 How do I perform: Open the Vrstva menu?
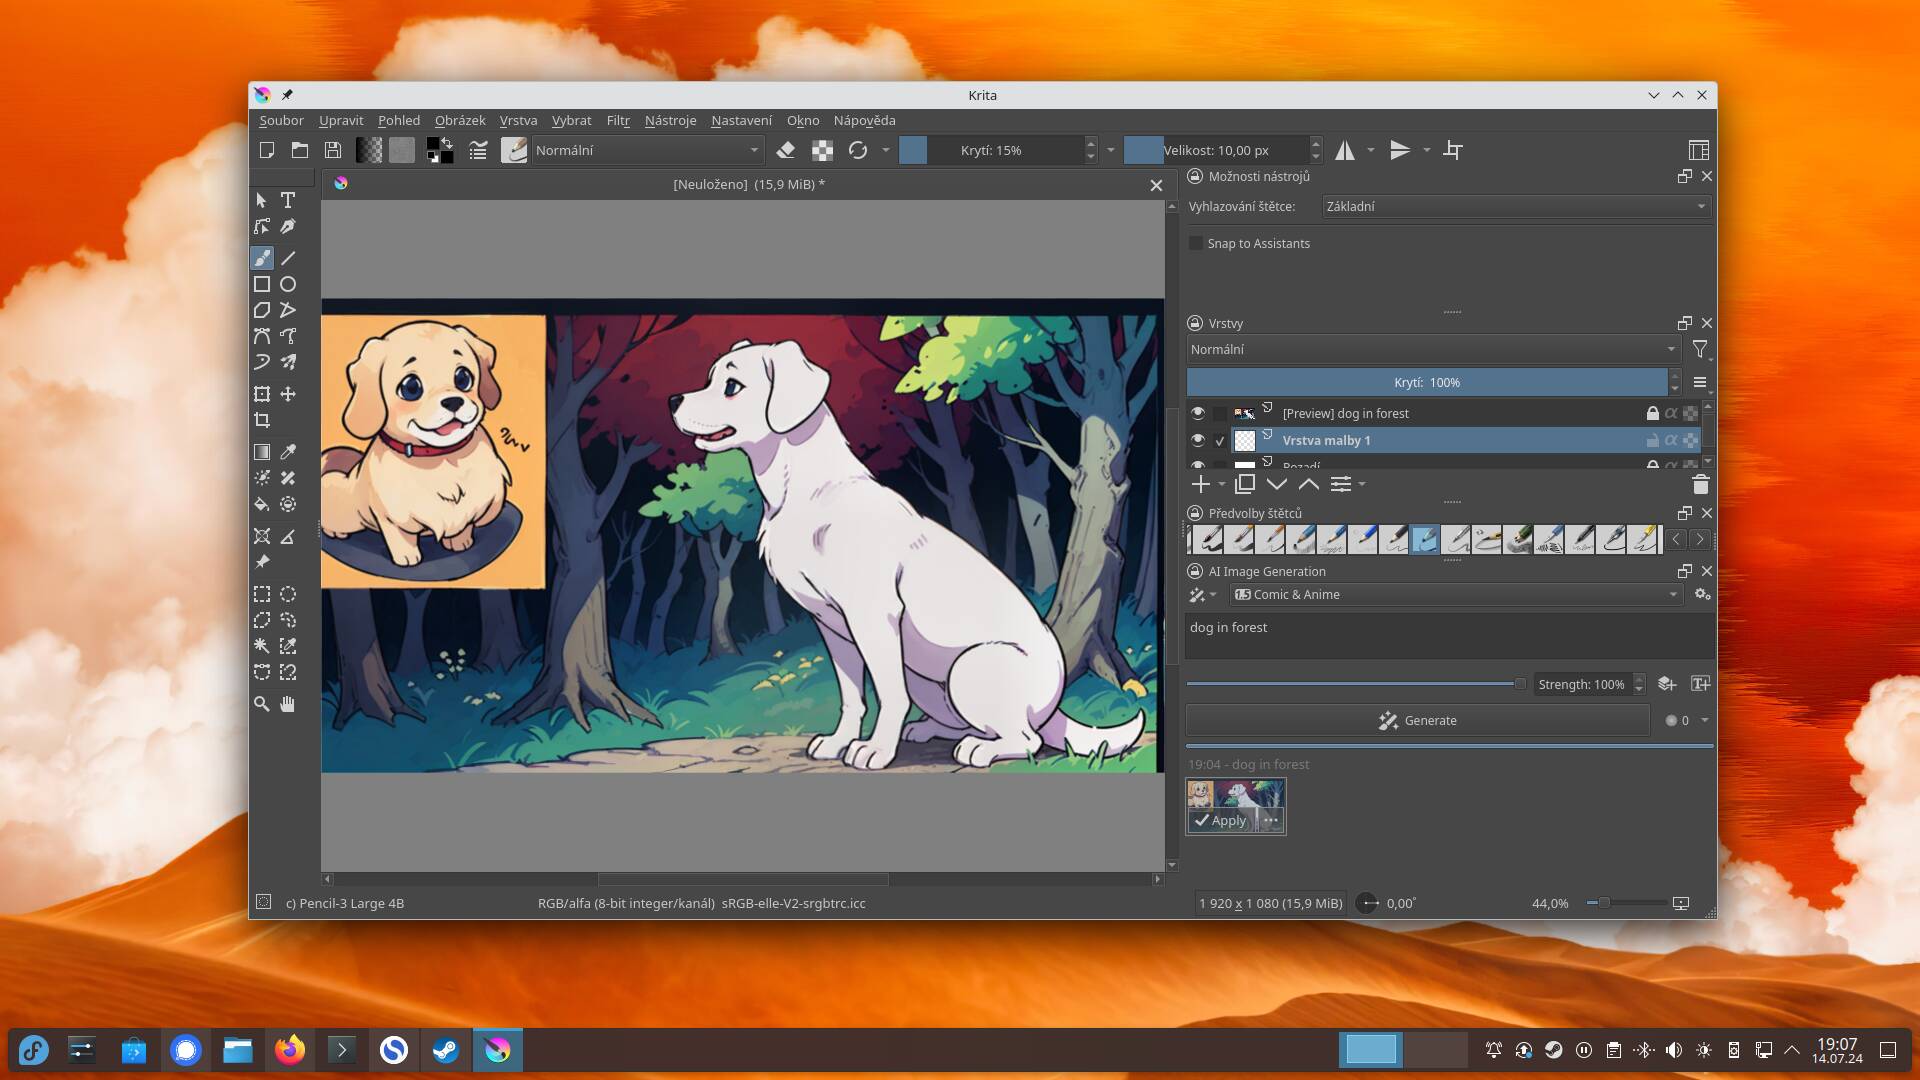click(x=518, y=120)
